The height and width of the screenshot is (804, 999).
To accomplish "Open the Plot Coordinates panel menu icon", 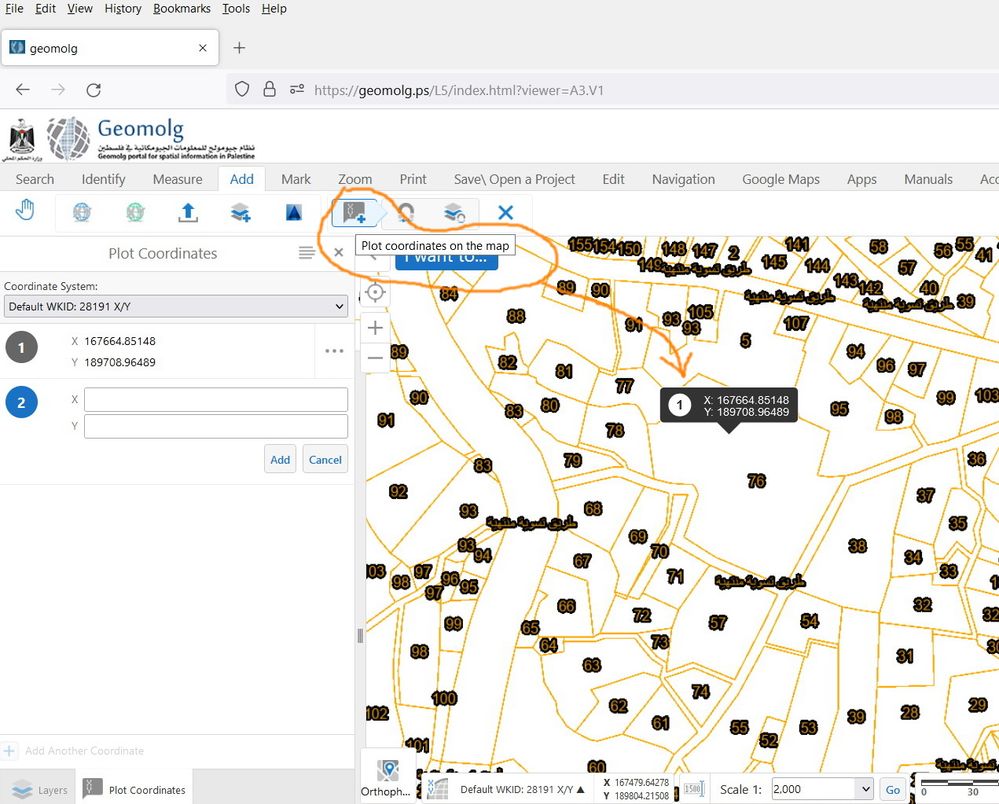I will point(307,253).
